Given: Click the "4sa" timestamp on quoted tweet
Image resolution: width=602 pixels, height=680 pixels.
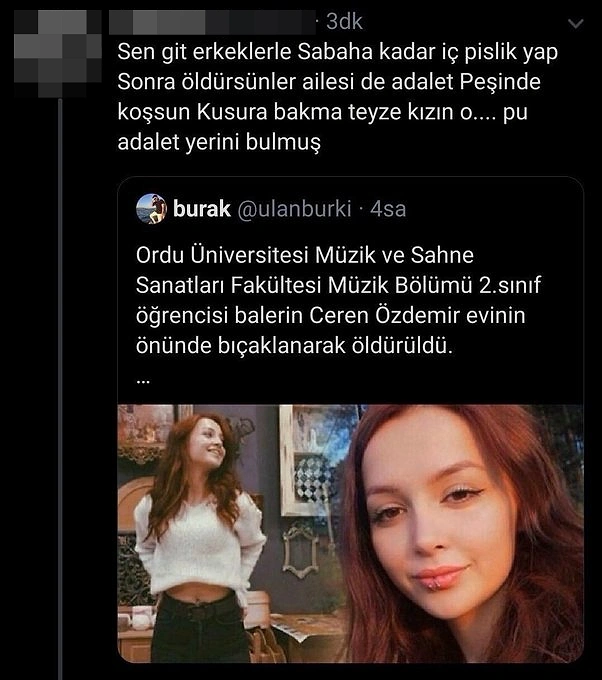Looking at the screenshot, I should point(388,209).
